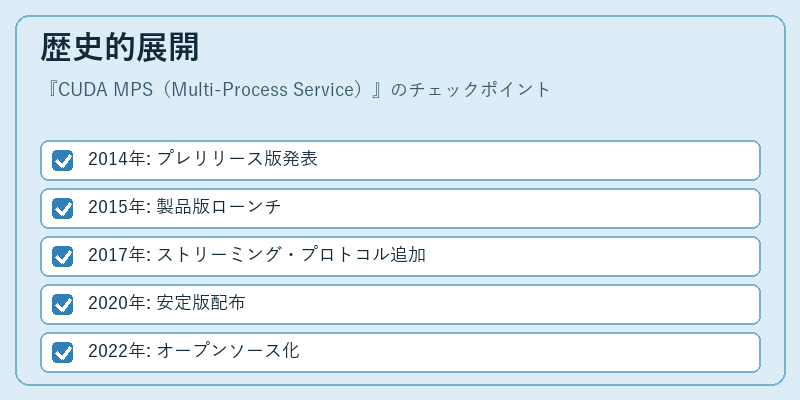Click the 製品版ローンチ label text
The height and width of the screenshot is (400, 800).
[218, 207]
